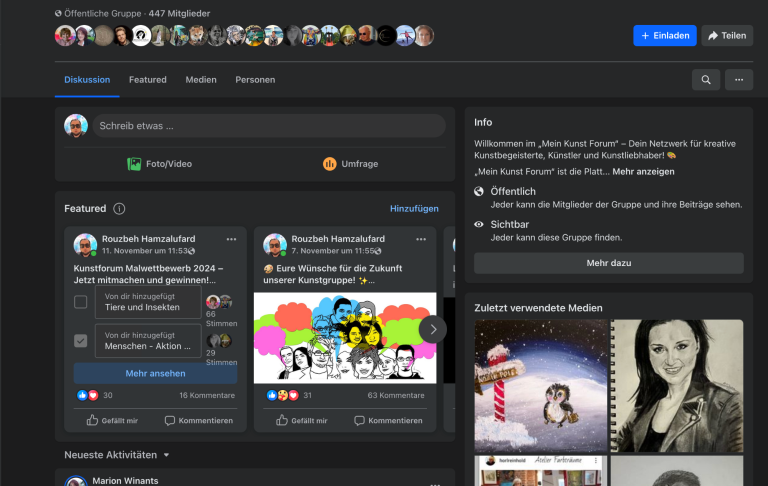
Task: Open the Personen tab
Action: [x=255, y=80]
